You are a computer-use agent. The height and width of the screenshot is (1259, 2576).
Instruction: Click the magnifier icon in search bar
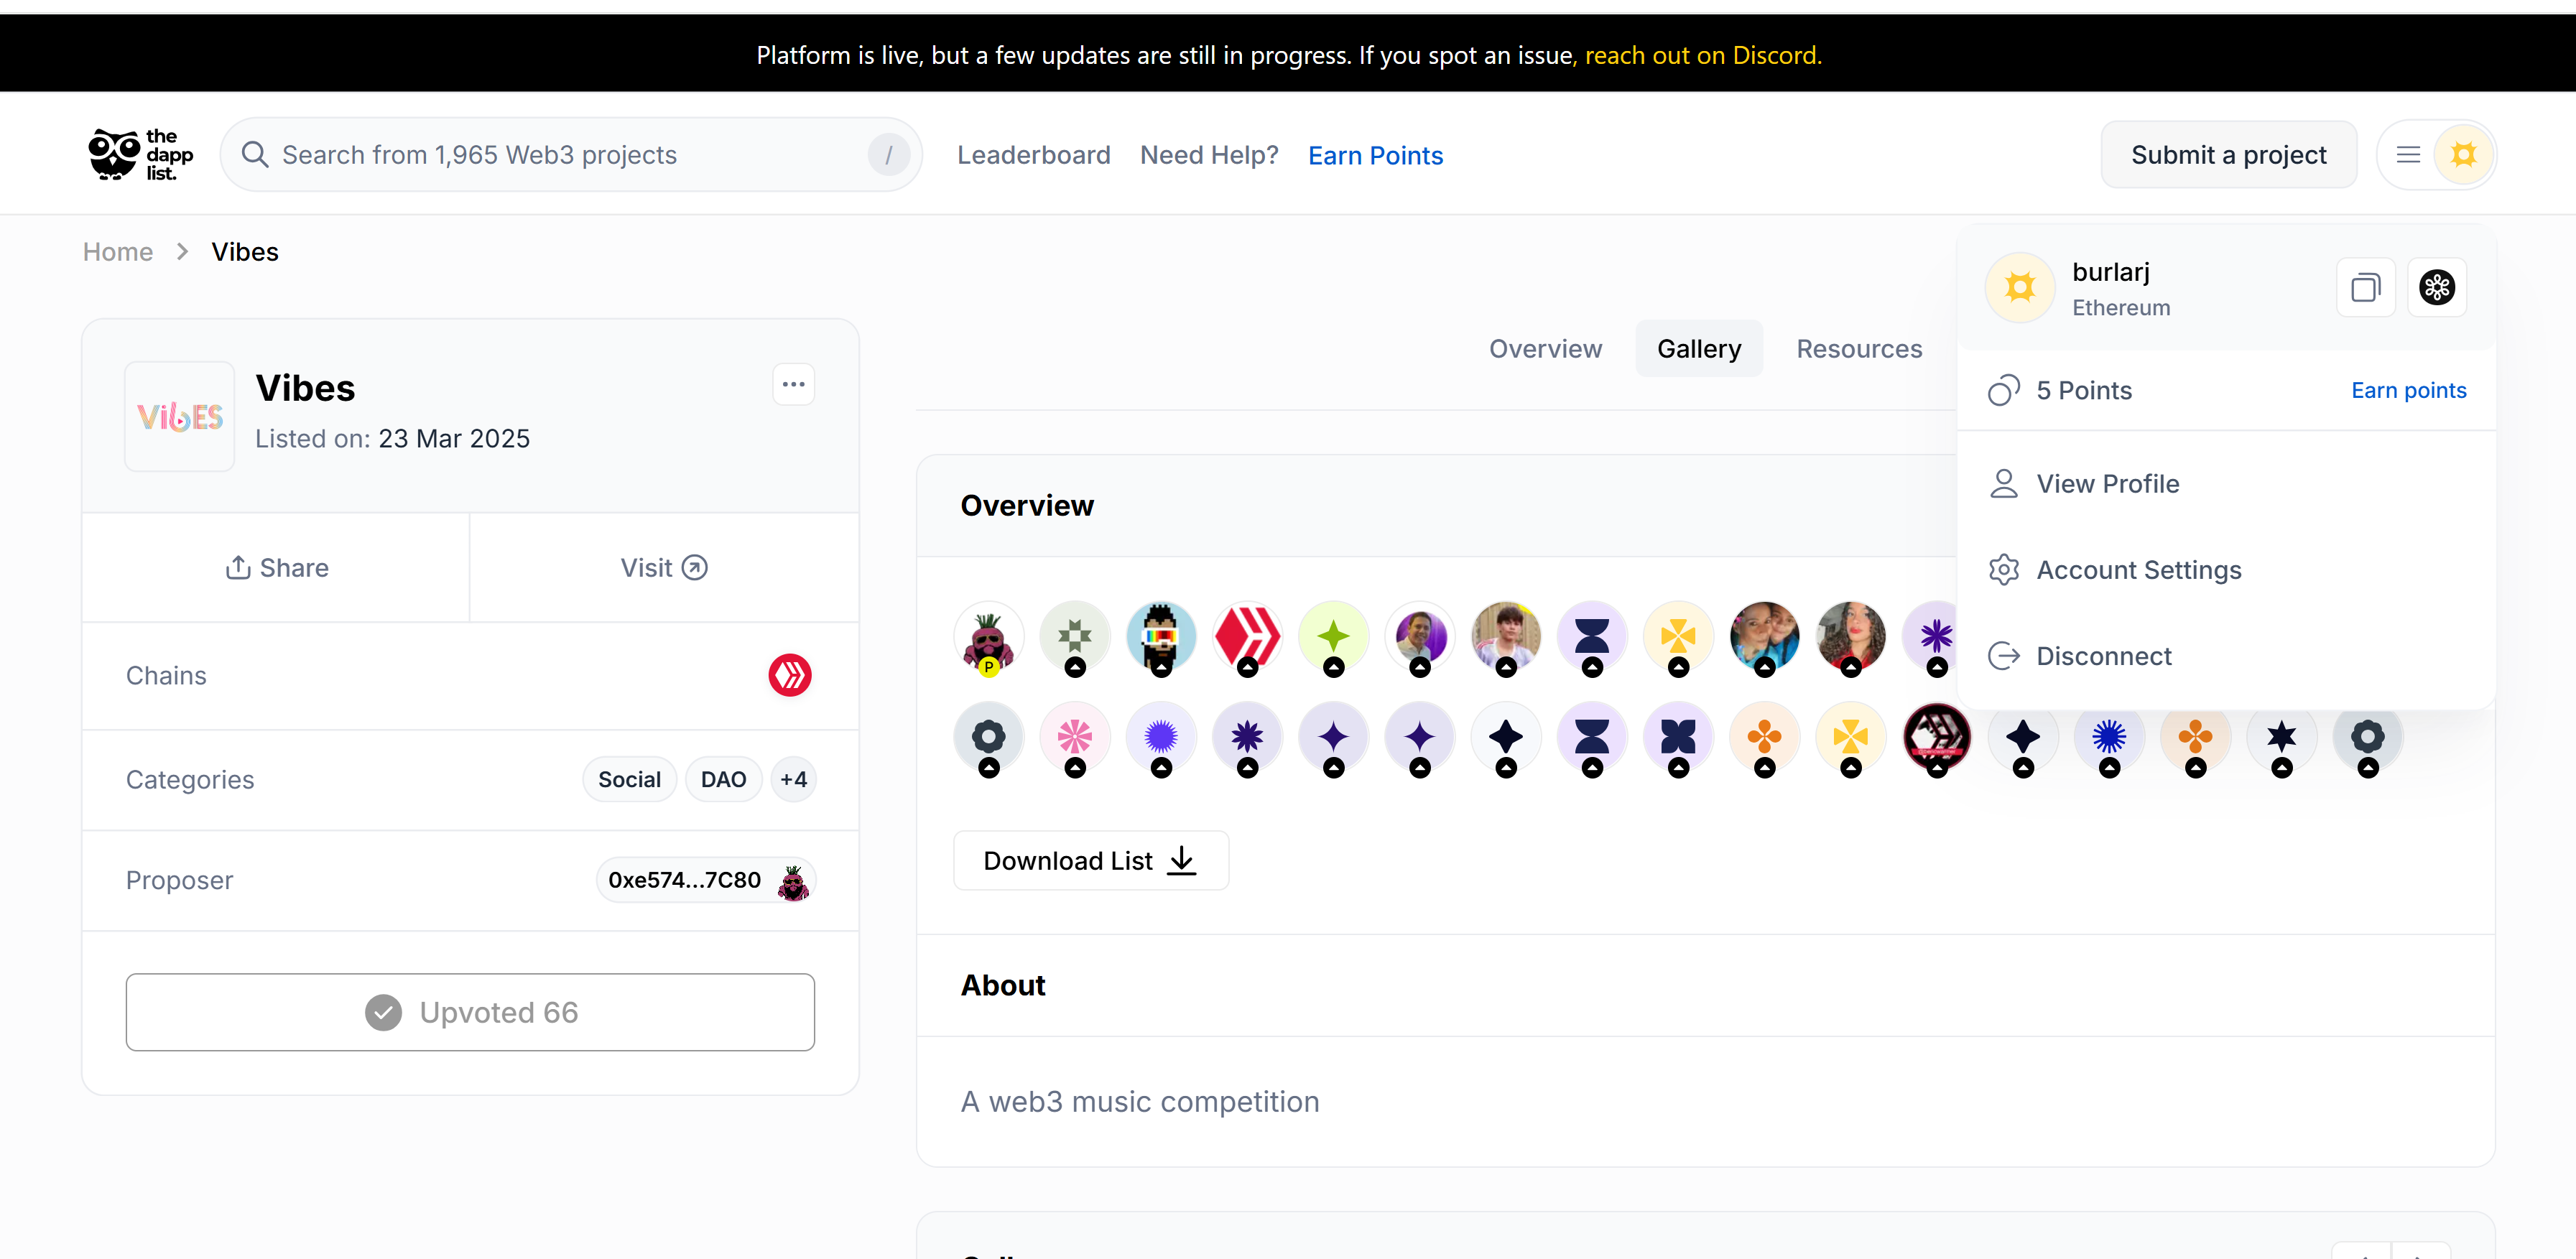[x=255, y=155]
